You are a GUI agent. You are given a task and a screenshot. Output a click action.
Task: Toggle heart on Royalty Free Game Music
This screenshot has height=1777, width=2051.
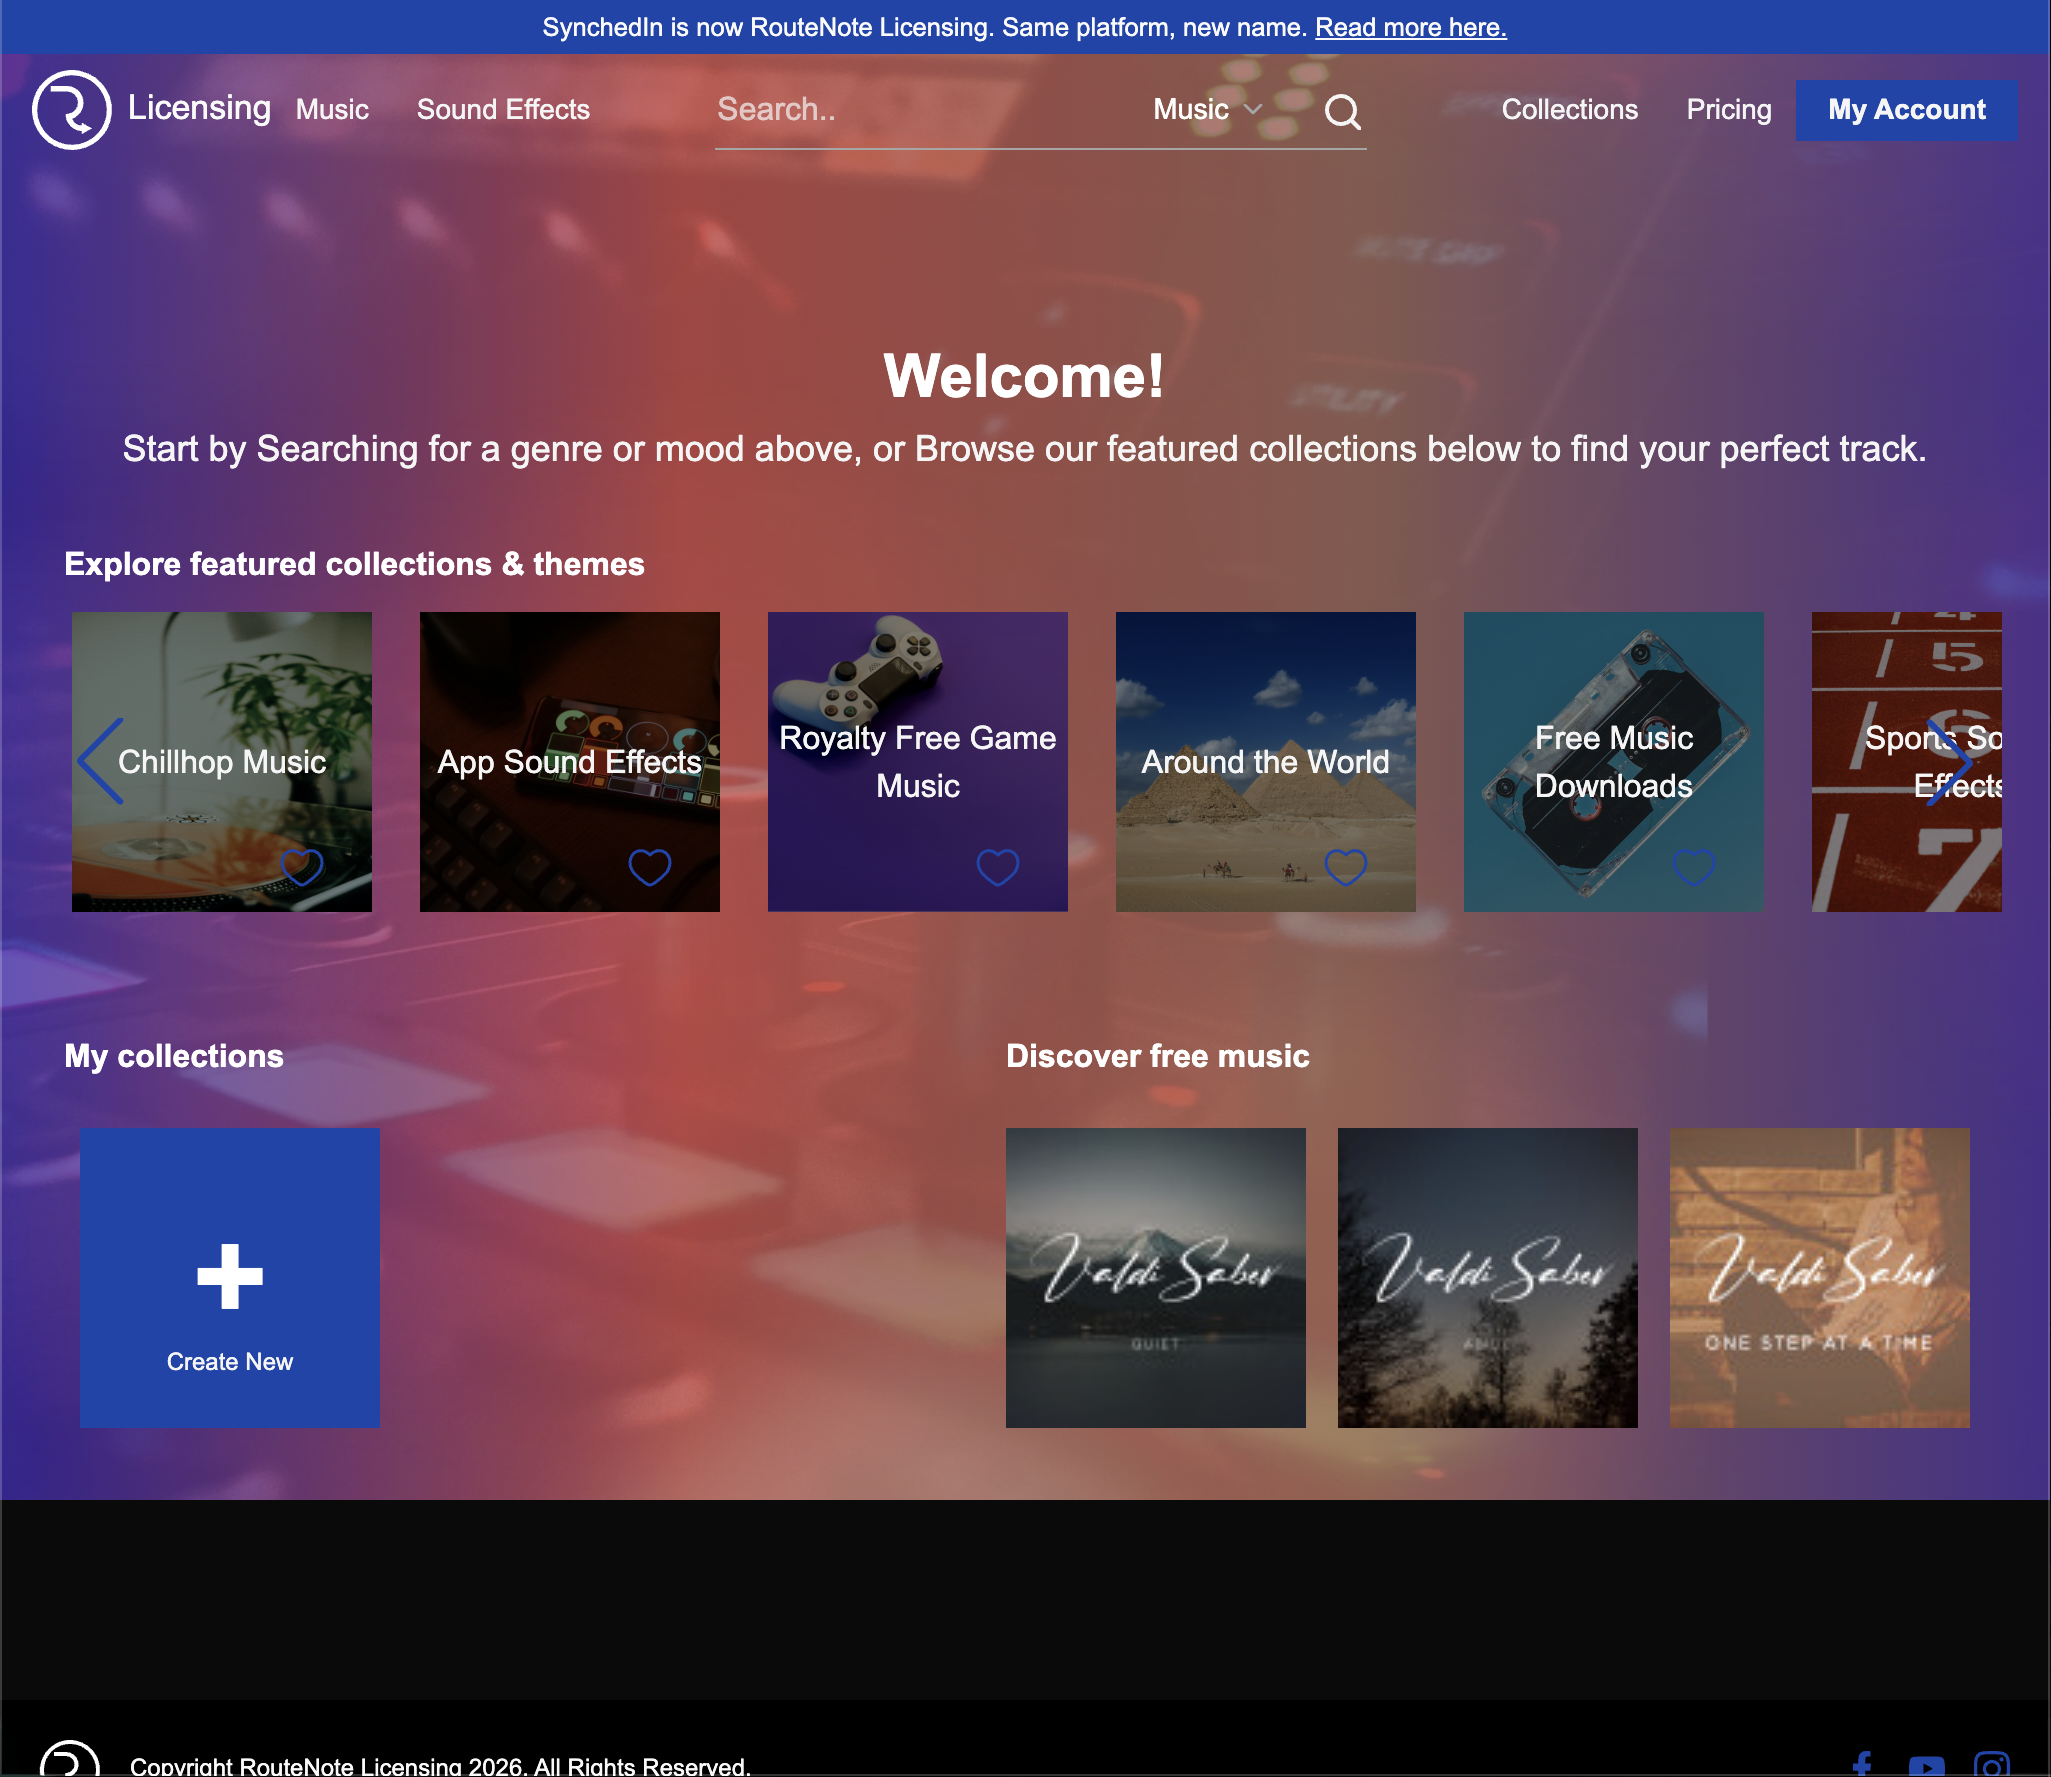pyautogui.click(x=997, y=867)
